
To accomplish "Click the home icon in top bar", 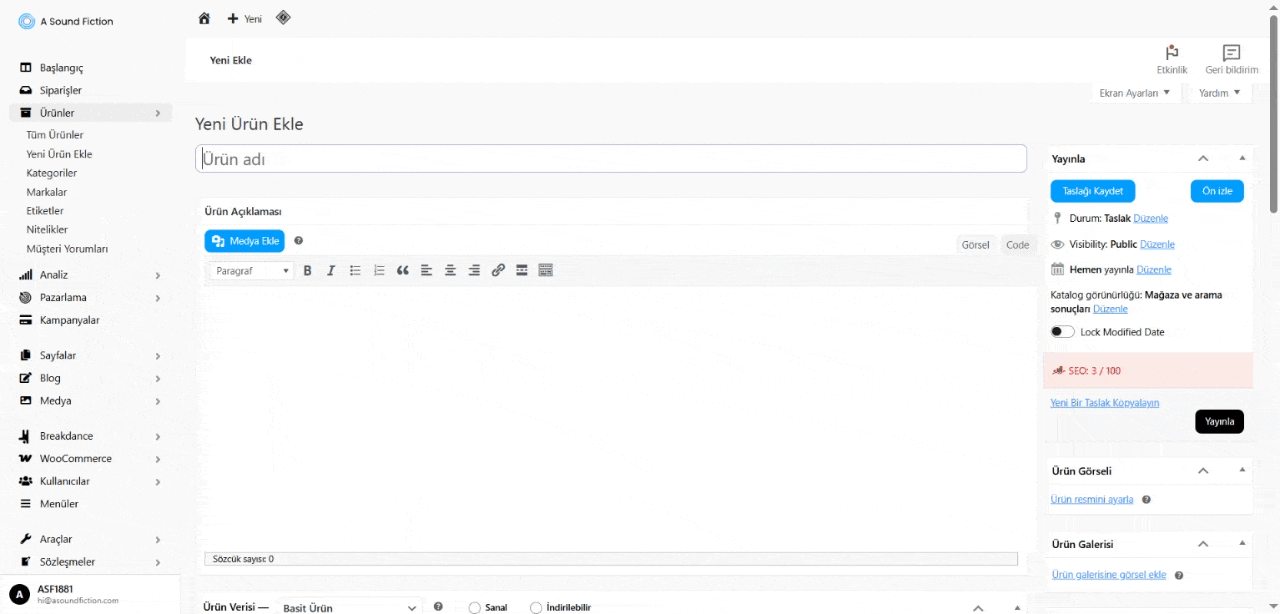I will [204, 18].
